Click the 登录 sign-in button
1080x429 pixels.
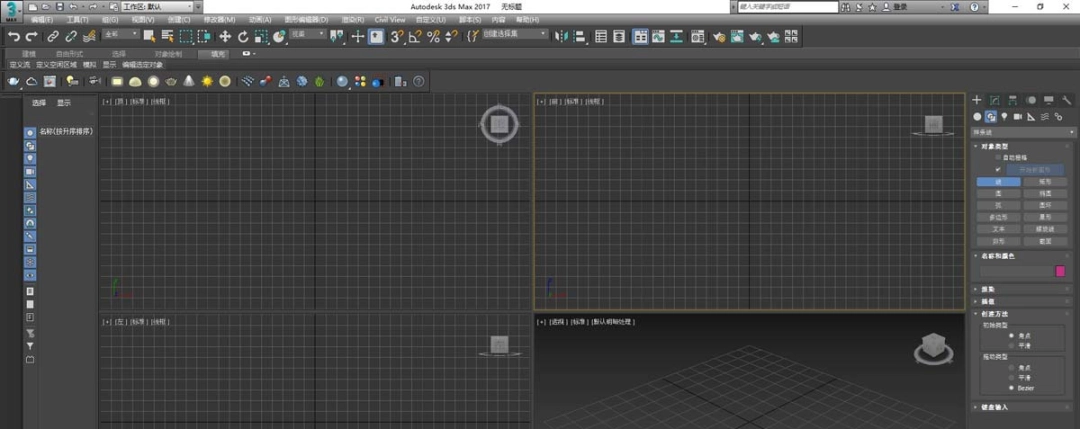pos(895,6)
